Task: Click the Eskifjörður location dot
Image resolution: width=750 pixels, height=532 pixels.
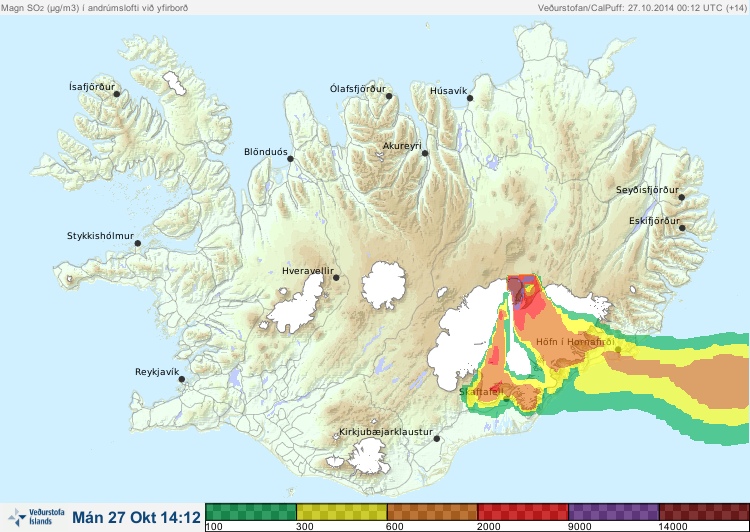Action: tap(682, 228)
